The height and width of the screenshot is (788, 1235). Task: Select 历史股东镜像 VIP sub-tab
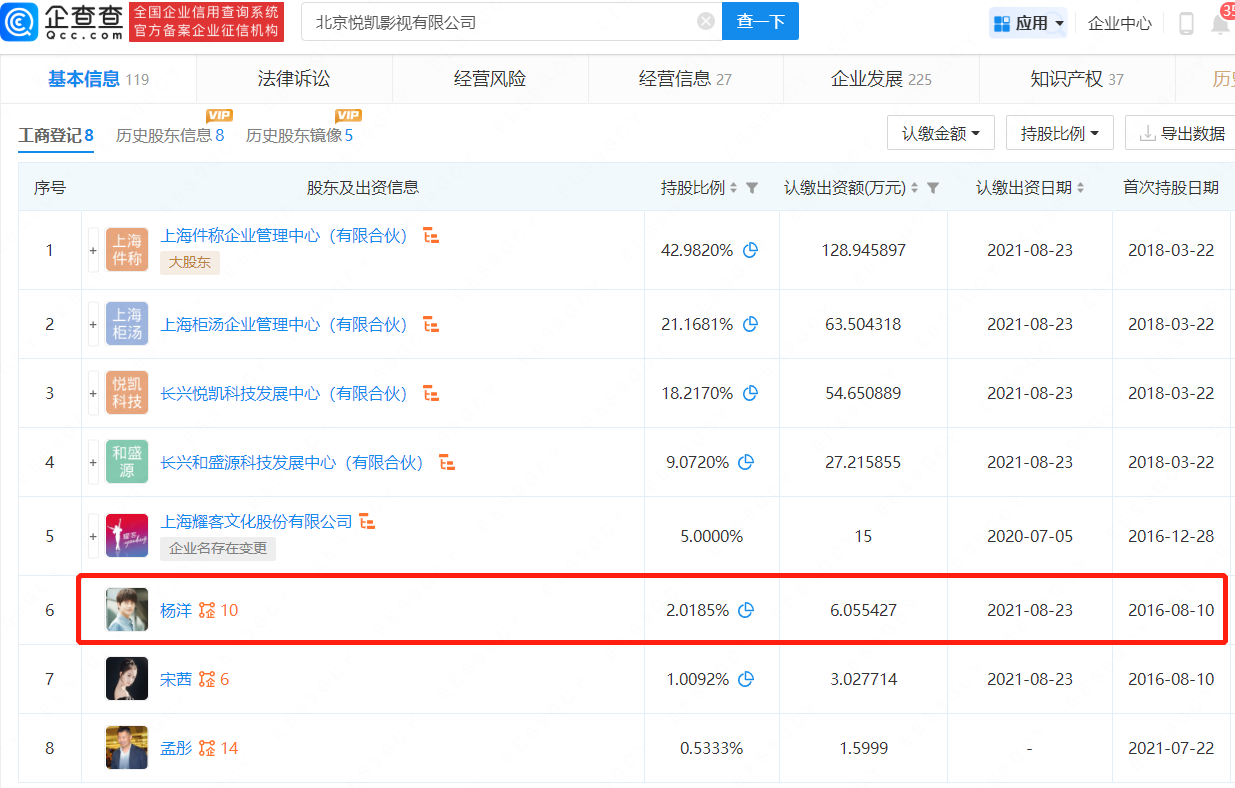click(300, 135)
